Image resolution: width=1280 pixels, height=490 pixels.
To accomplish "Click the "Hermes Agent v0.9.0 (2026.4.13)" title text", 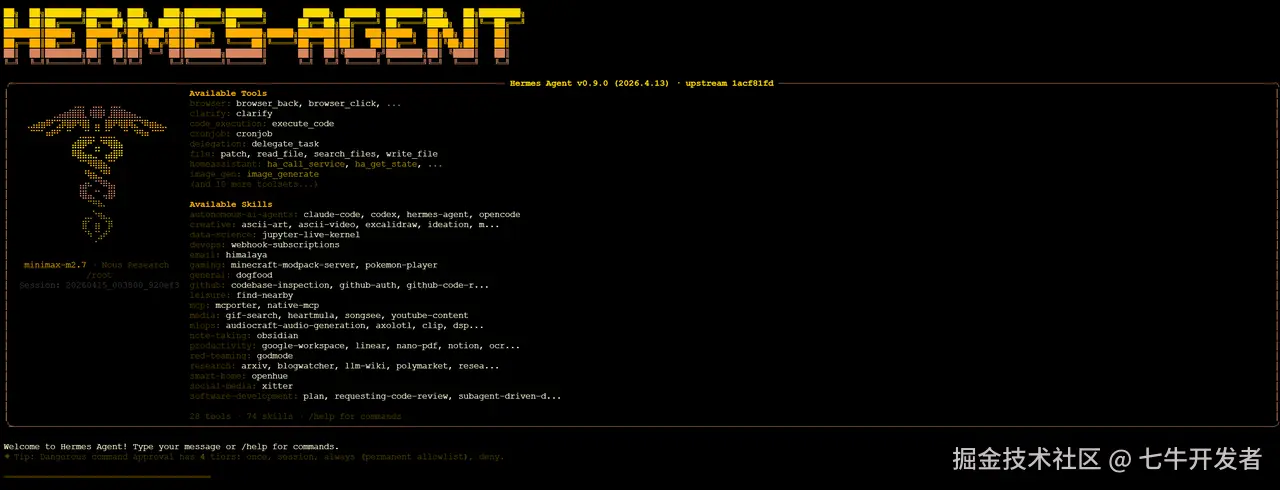I will [590, 83].
